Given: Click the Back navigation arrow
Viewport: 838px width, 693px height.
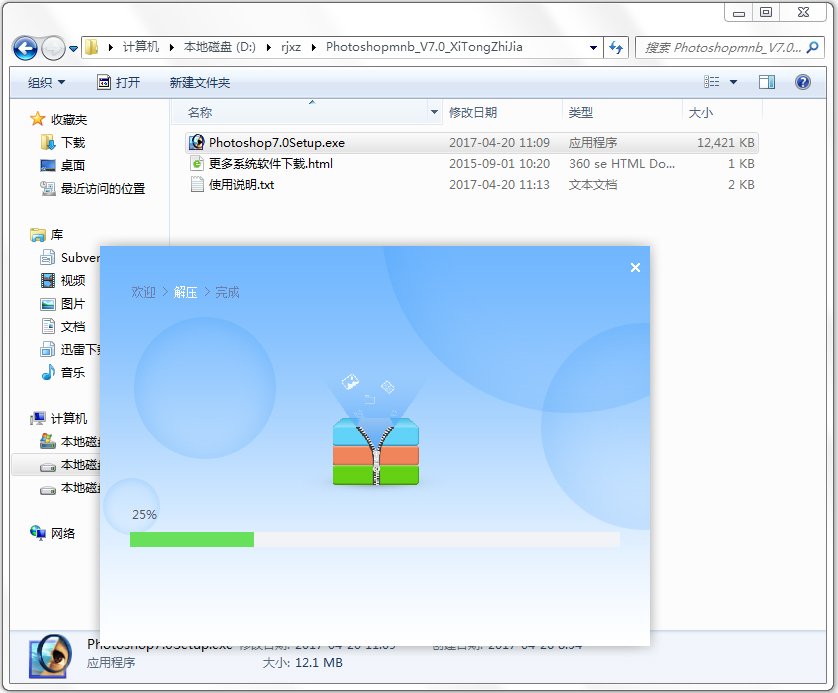Looking at the screenshot, I should [x=25, y=49].
